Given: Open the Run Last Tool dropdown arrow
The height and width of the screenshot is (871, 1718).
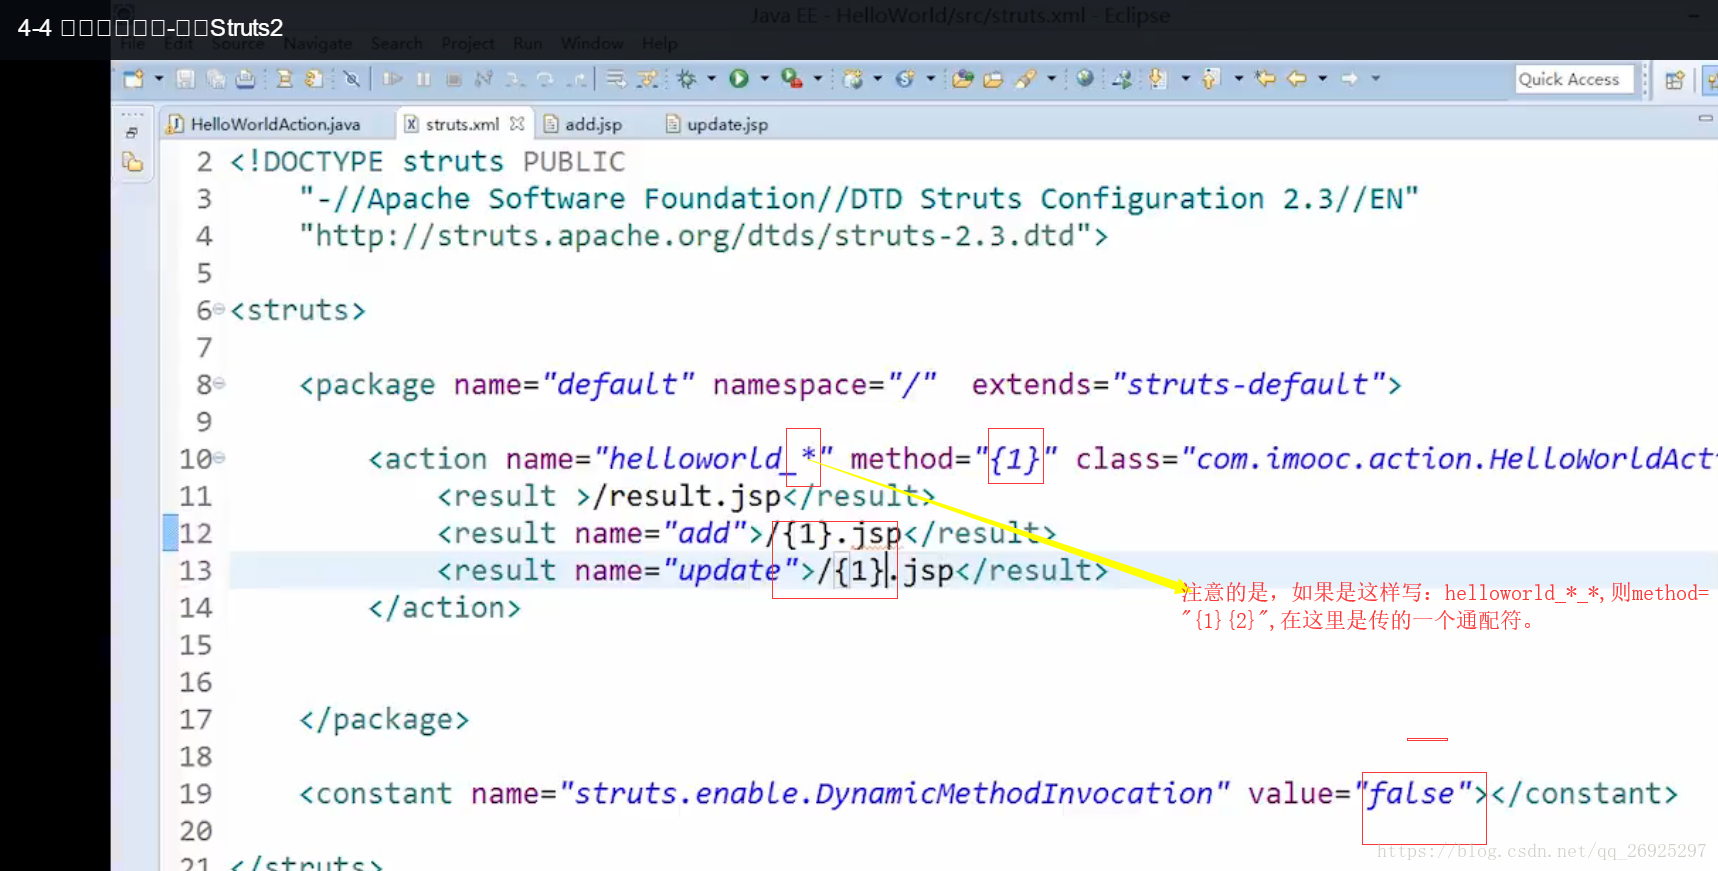Looking at the screenshot, I should (818, 78).
